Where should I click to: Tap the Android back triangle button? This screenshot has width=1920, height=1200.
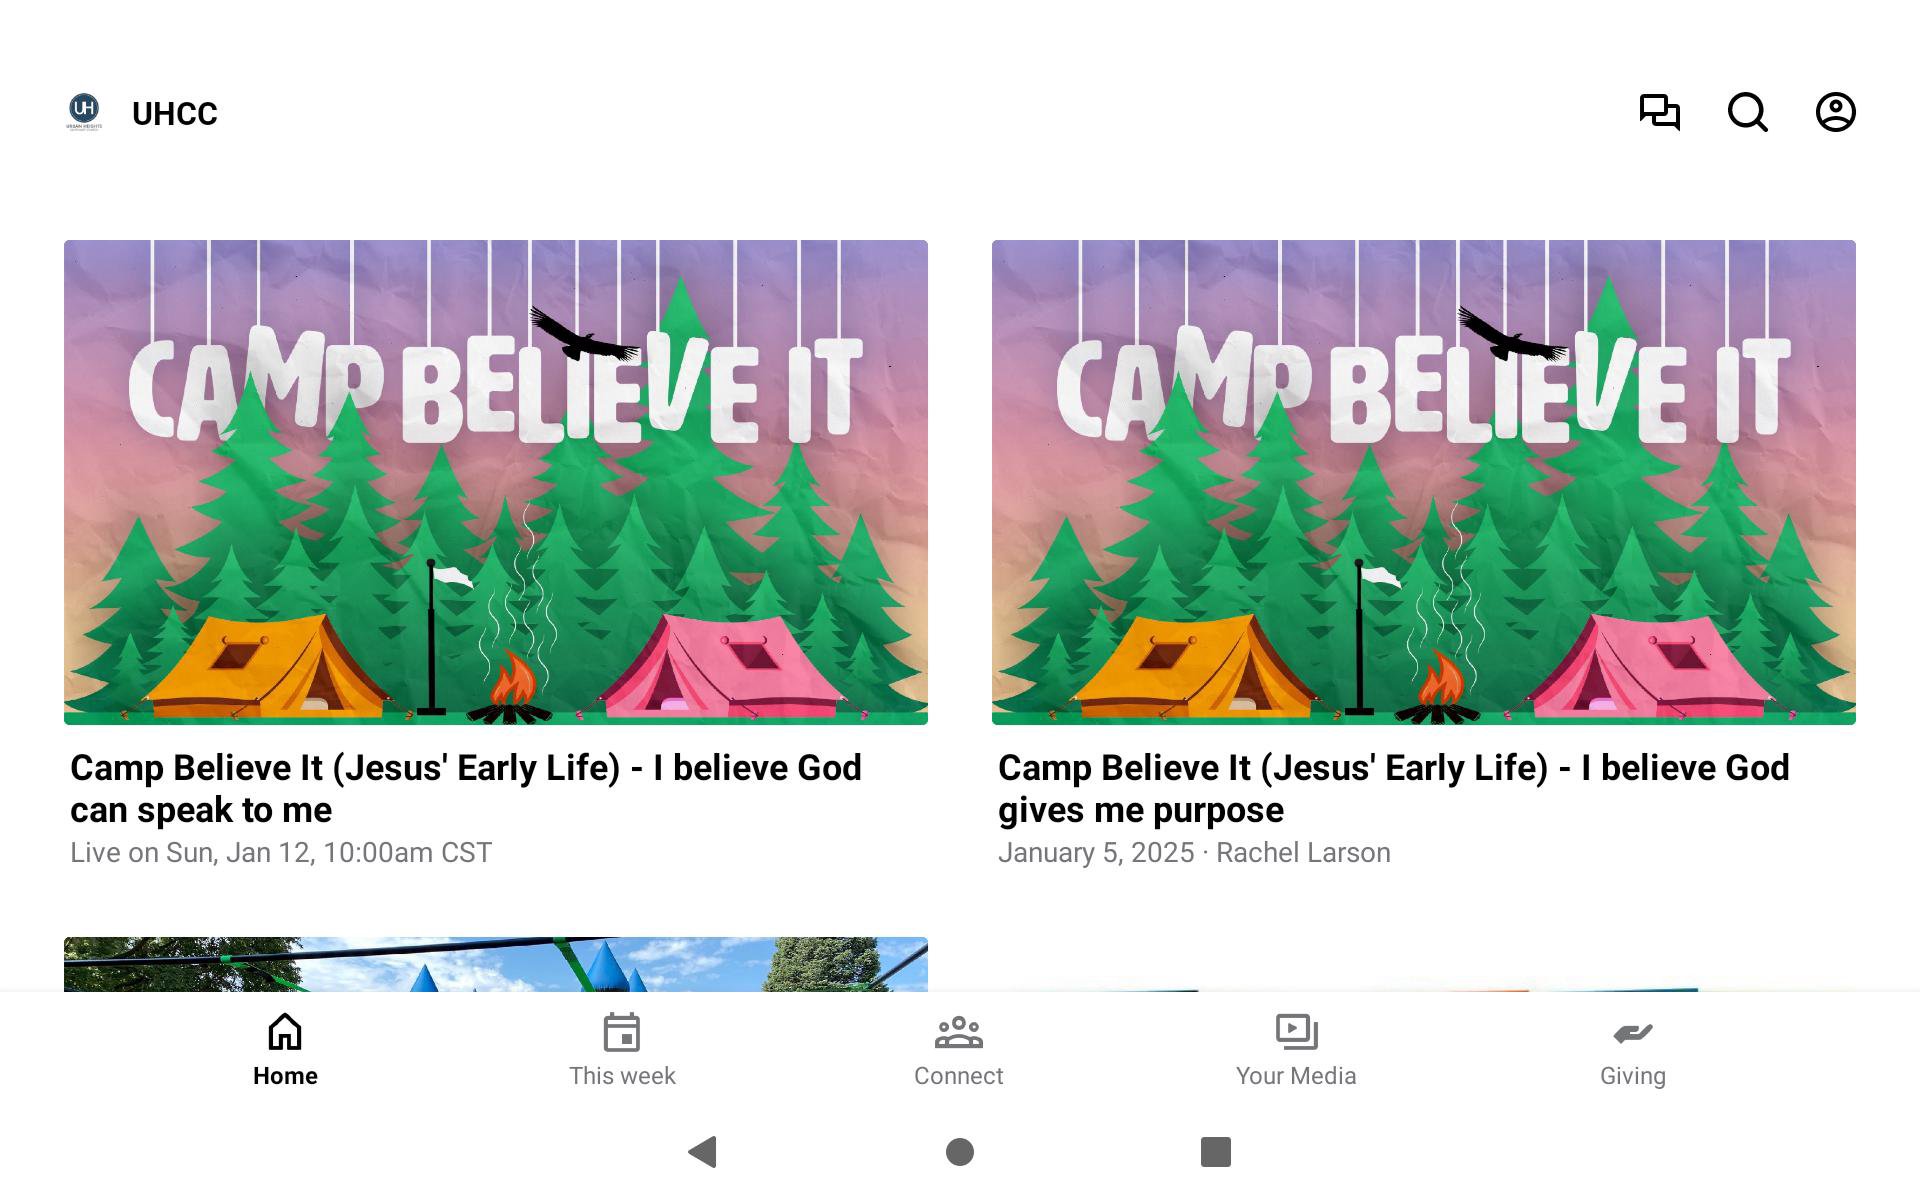pyautogui.click(x=703, y=1152)
